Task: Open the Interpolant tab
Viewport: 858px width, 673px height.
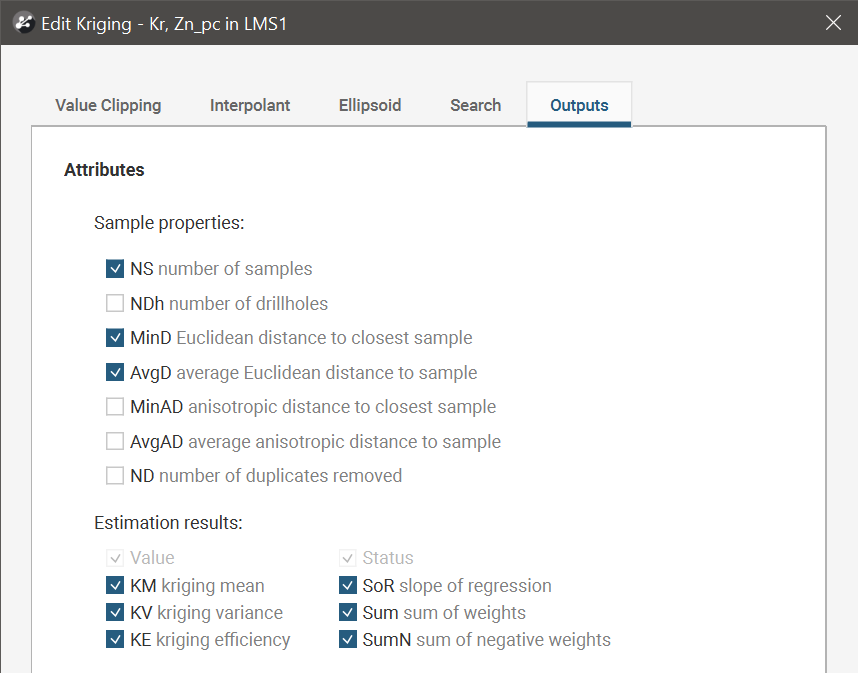Action: coord(250,105)
